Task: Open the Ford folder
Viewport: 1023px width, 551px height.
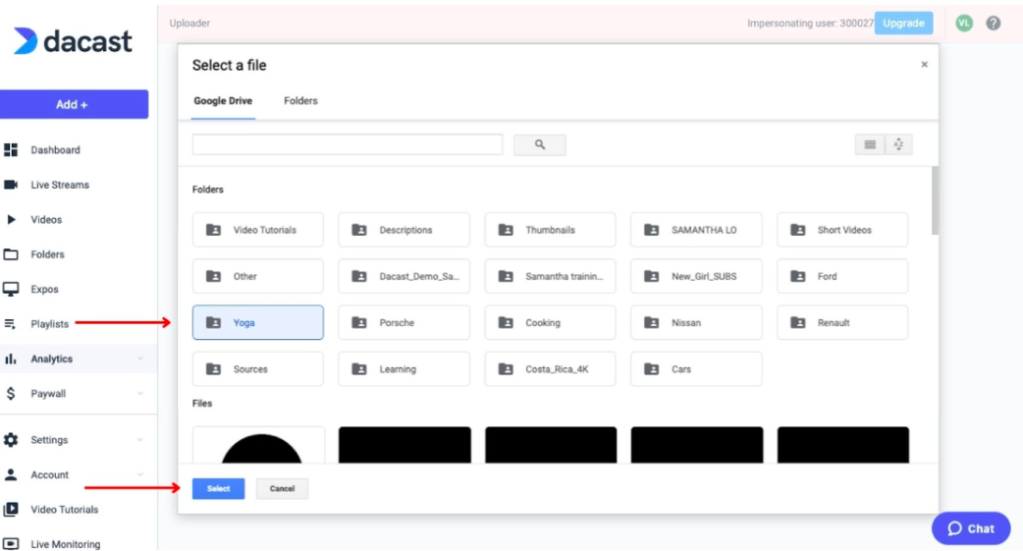Action: click(x=842, y=276)
